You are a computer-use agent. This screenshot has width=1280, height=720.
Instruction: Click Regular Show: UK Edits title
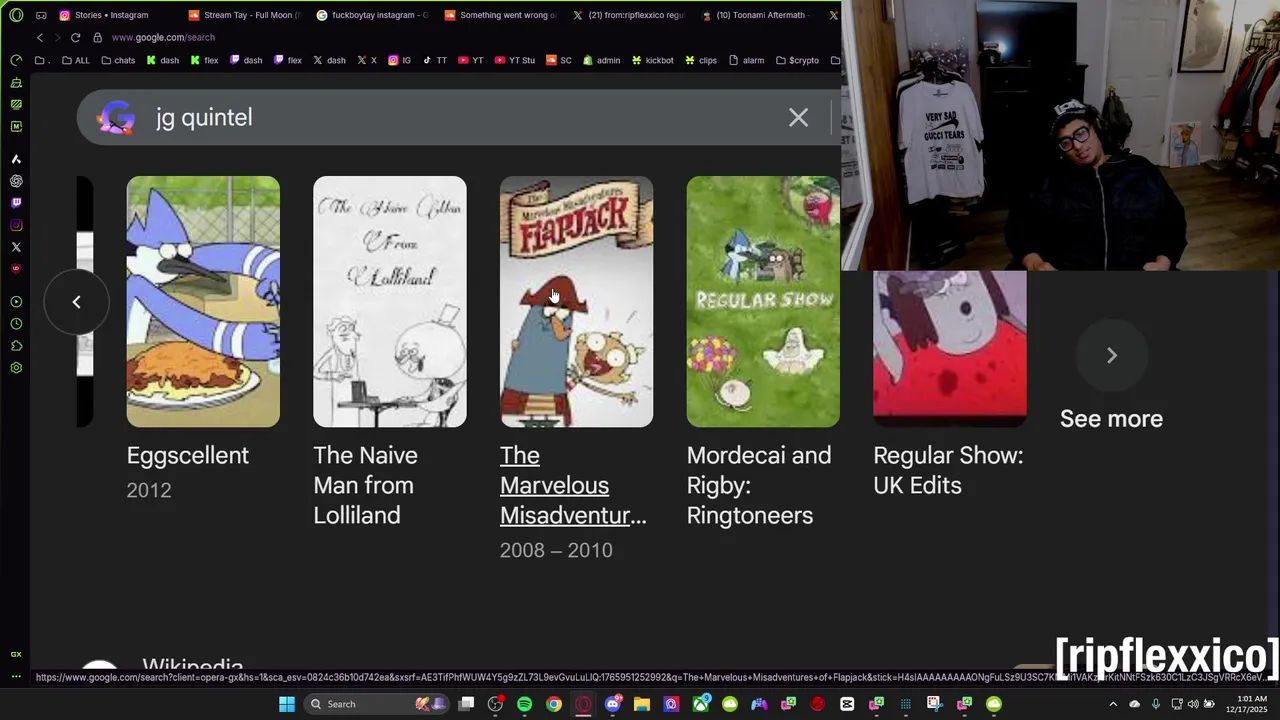coord(948,470)
